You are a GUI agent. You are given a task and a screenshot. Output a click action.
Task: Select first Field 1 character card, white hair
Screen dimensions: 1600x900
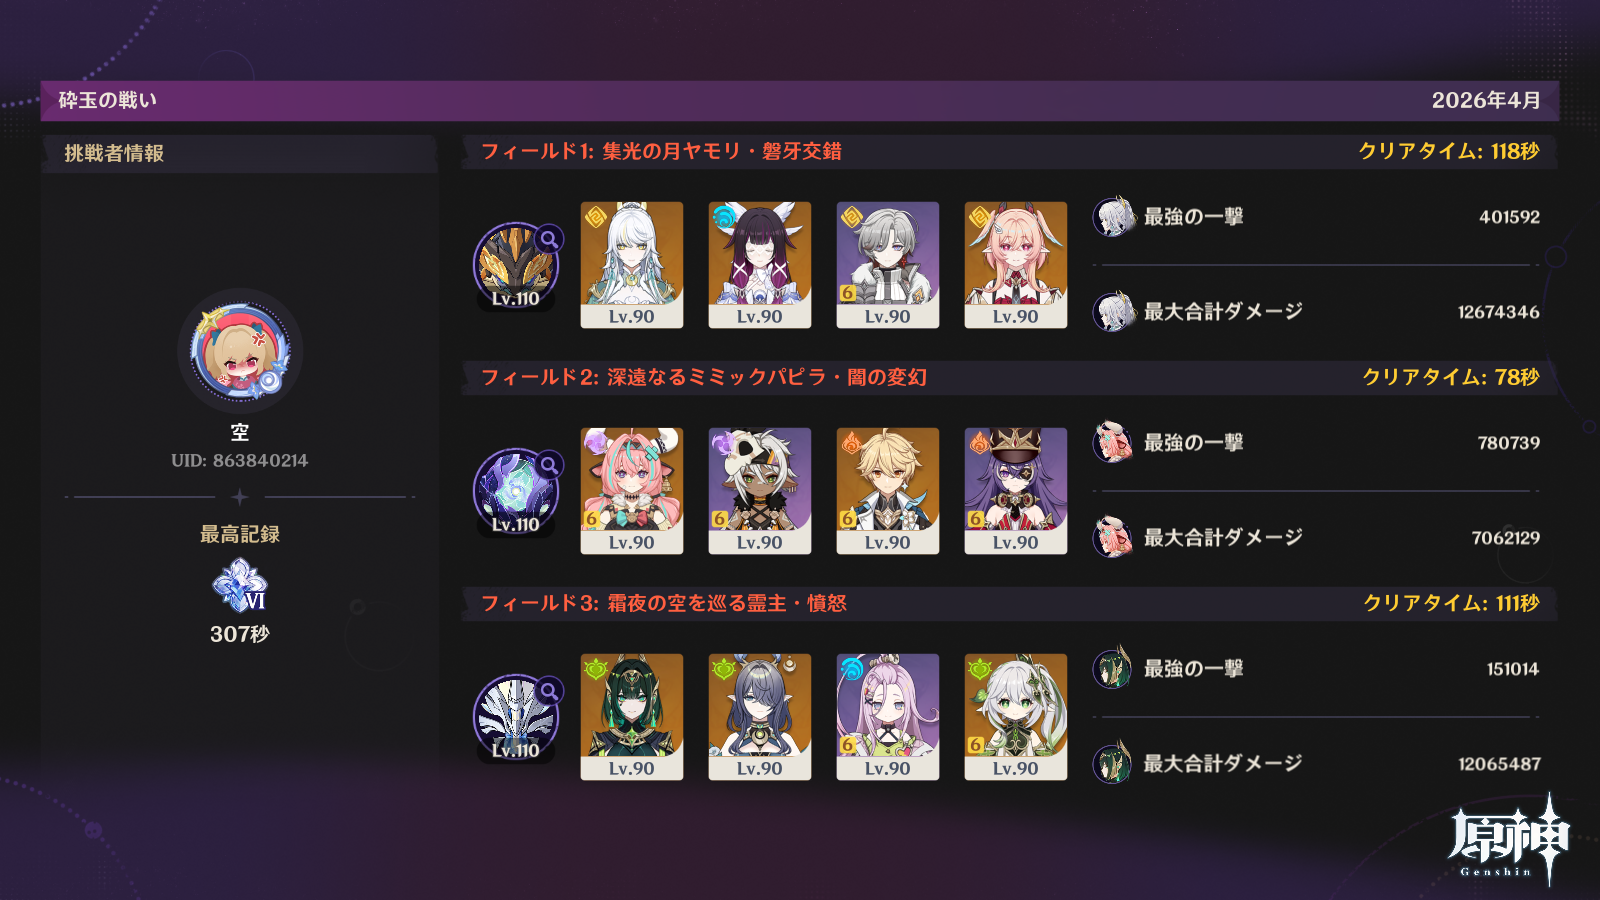click(632, 265)
